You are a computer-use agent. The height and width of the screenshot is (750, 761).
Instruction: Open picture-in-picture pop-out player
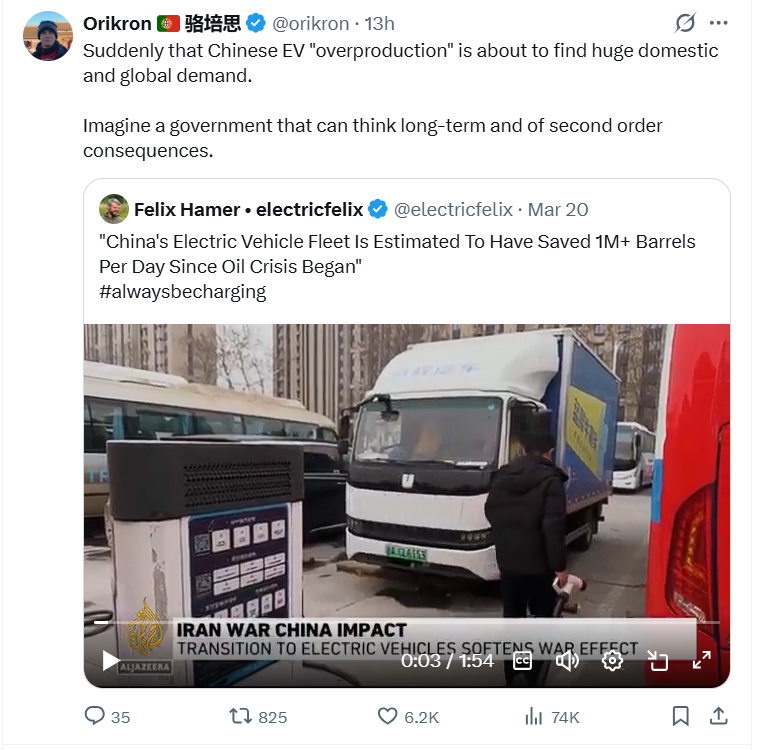point(657,660)
